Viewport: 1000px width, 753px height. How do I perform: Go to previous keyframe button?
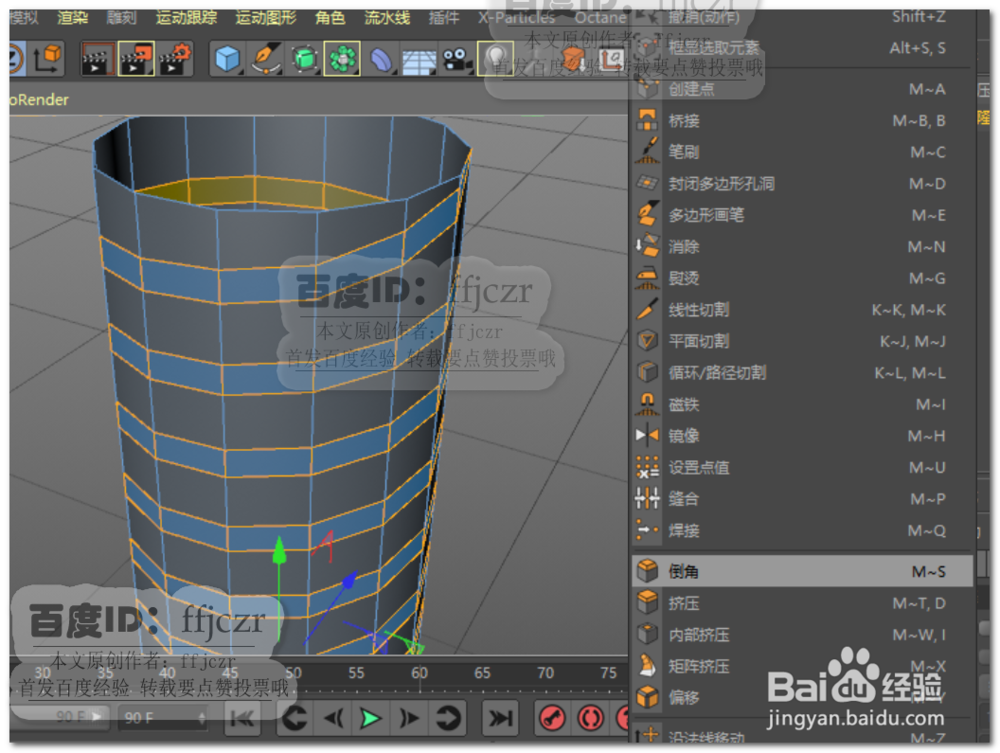pyautogui.click(x=294, y=719)
